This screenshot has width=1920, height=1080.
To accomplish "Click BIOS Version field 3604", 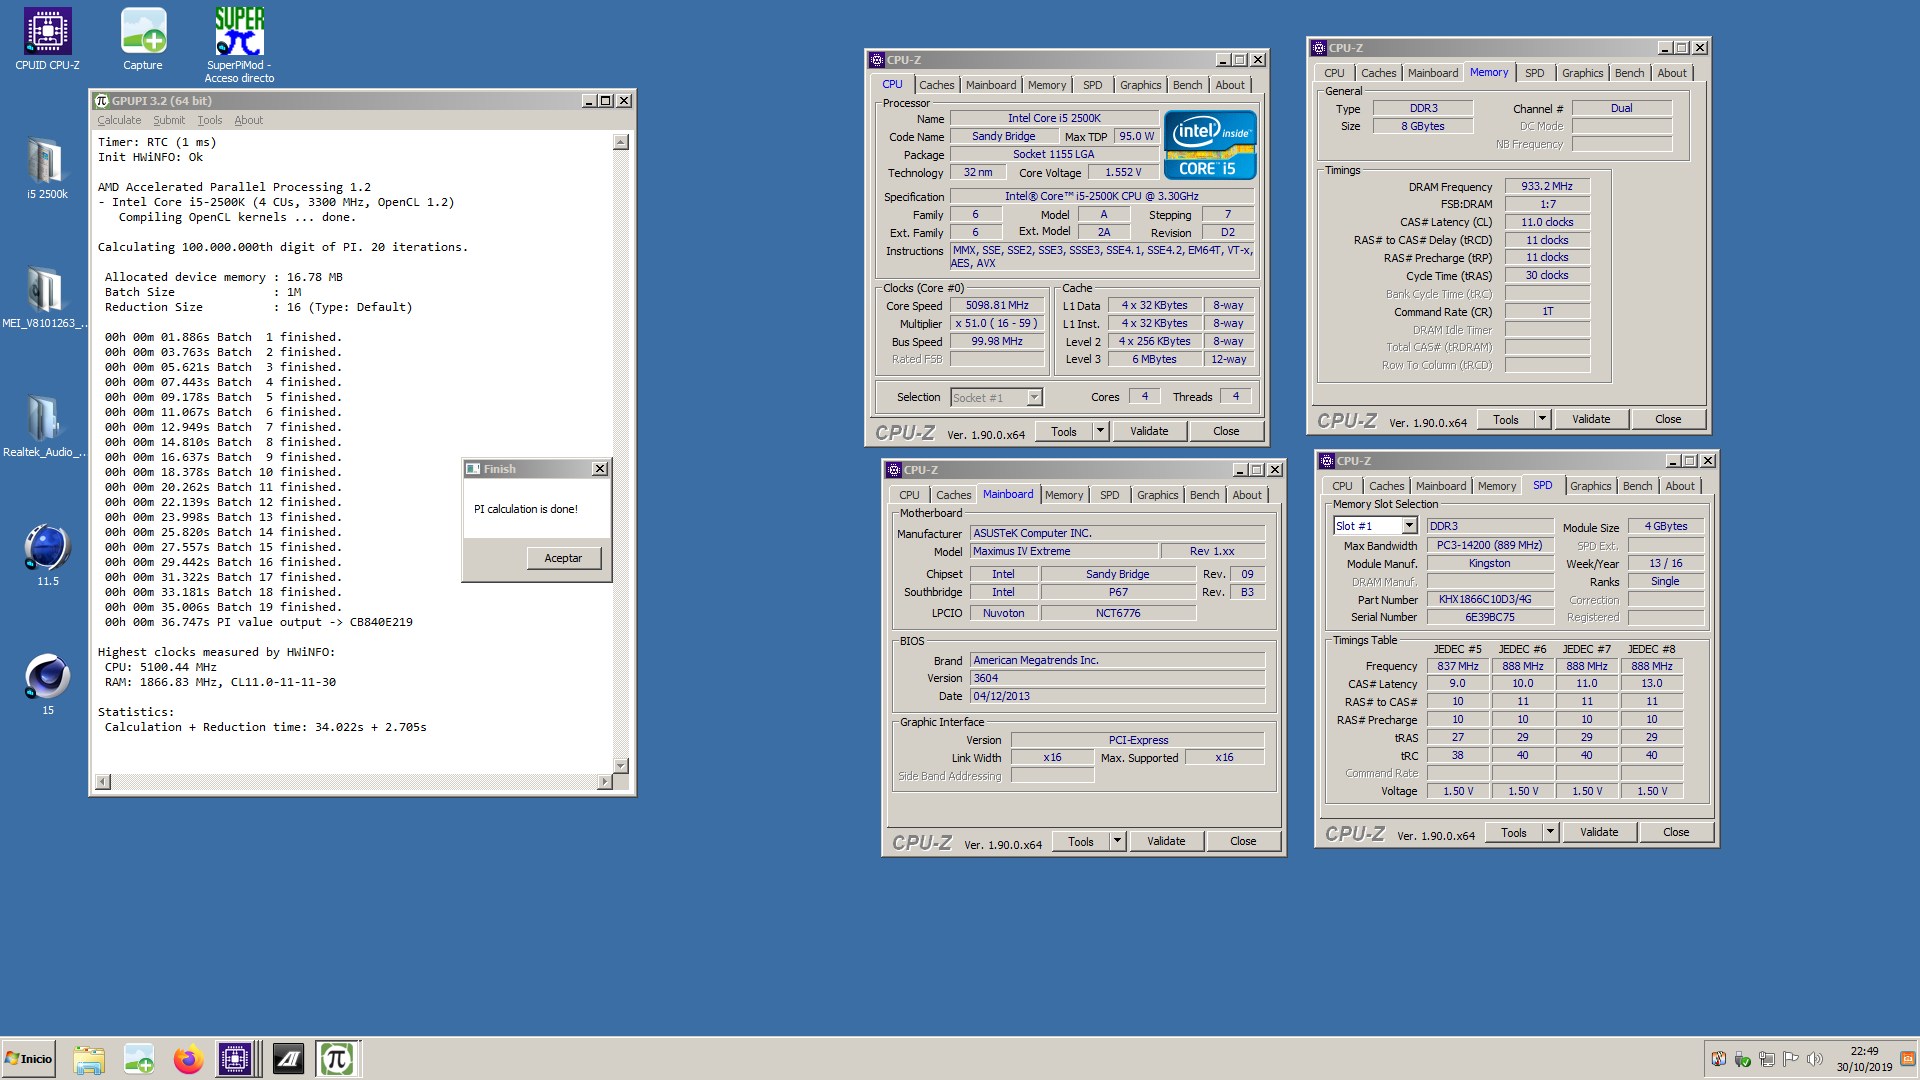I will coord(1117,678).
